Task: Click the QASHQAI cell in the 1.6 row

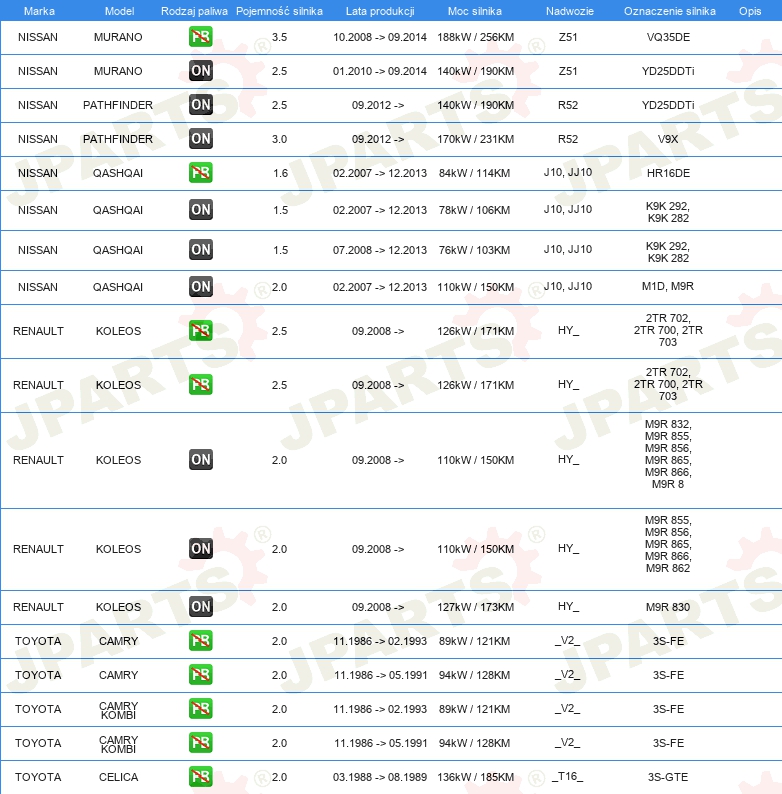Action: tap(118, 173)
